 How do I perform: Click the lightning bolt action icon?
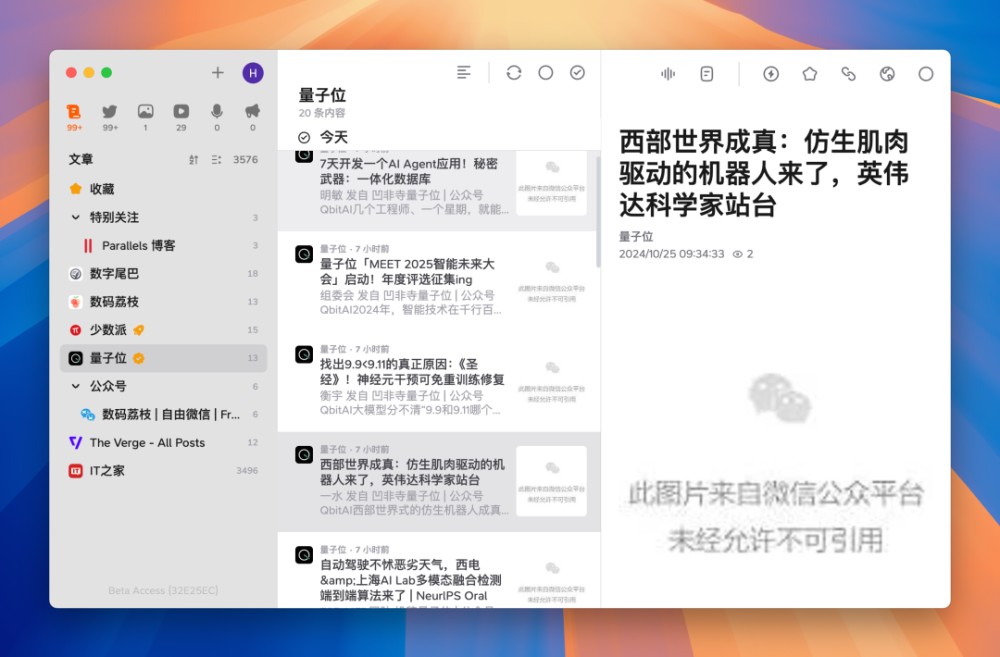point(771,74)
